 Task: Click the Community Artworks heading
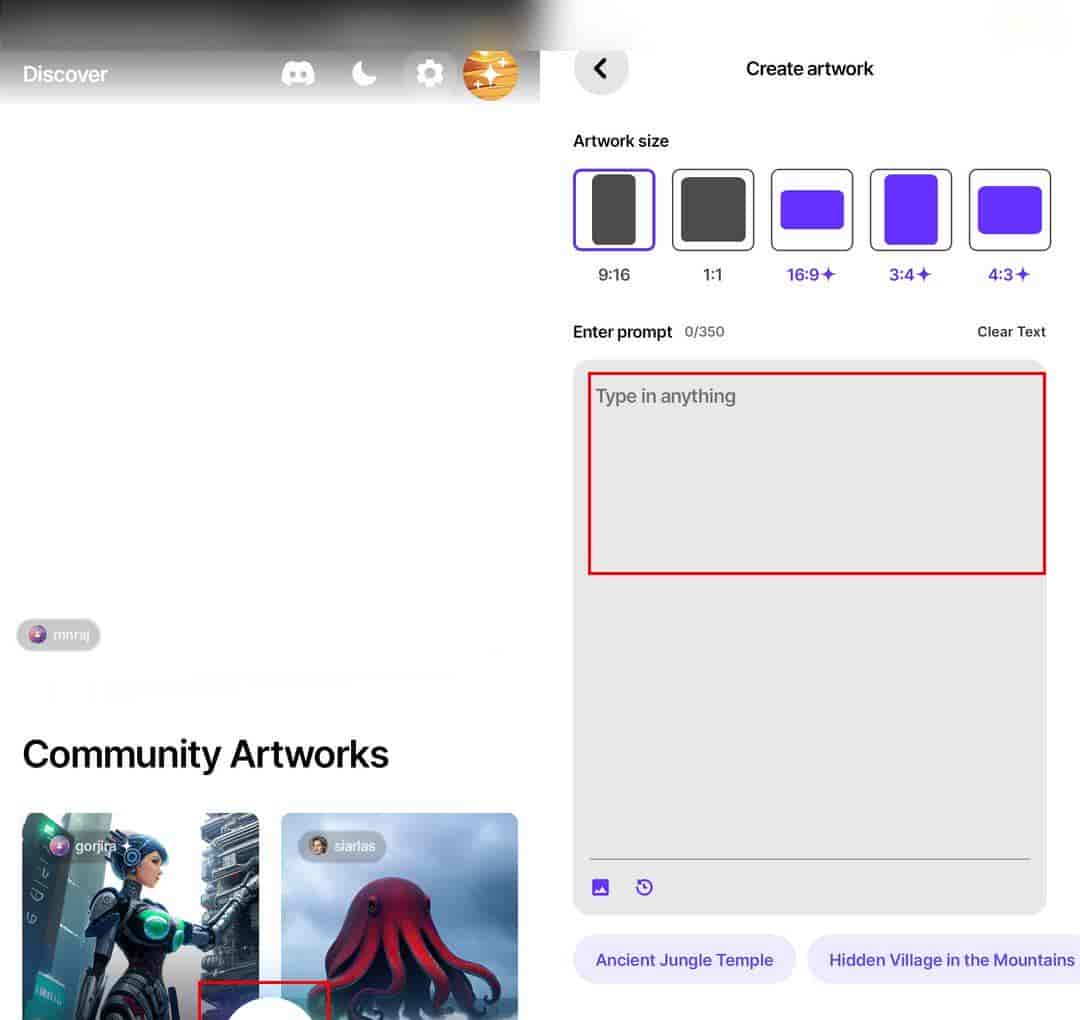(205, 754)
